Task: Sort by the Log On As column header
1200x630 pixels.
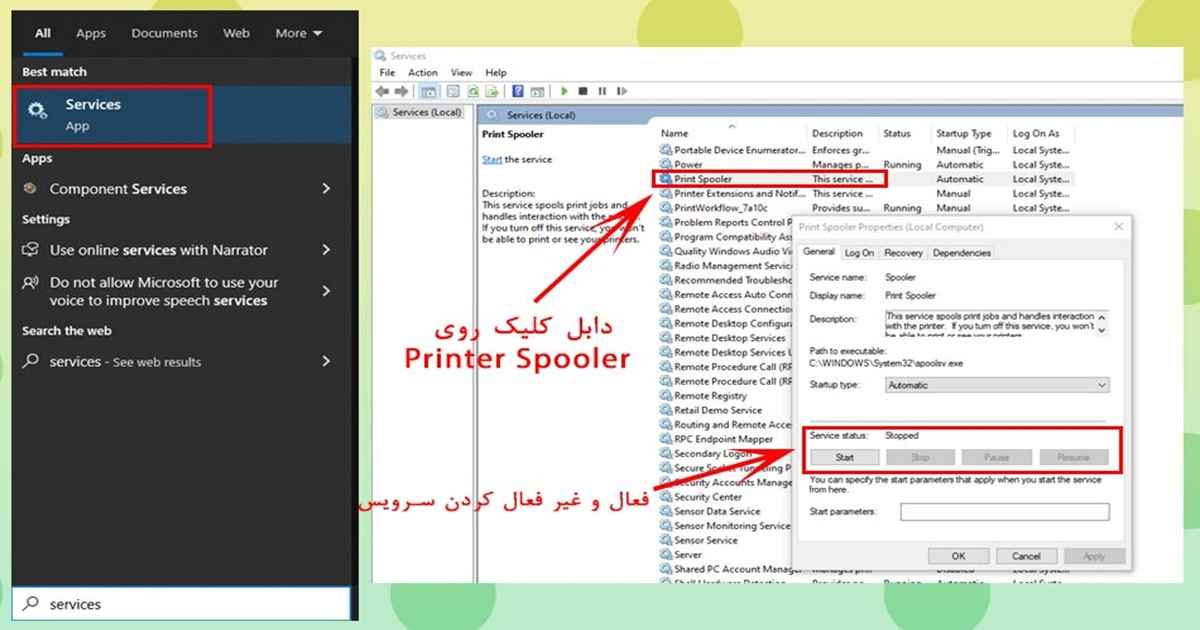Action: [1036, 133]
